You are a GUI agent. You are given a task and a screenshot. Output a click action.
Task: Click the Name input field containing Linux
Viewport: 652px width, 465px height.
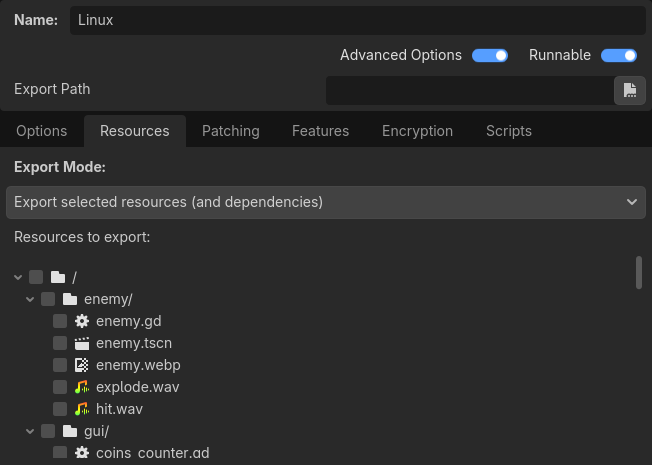point(357,20)
